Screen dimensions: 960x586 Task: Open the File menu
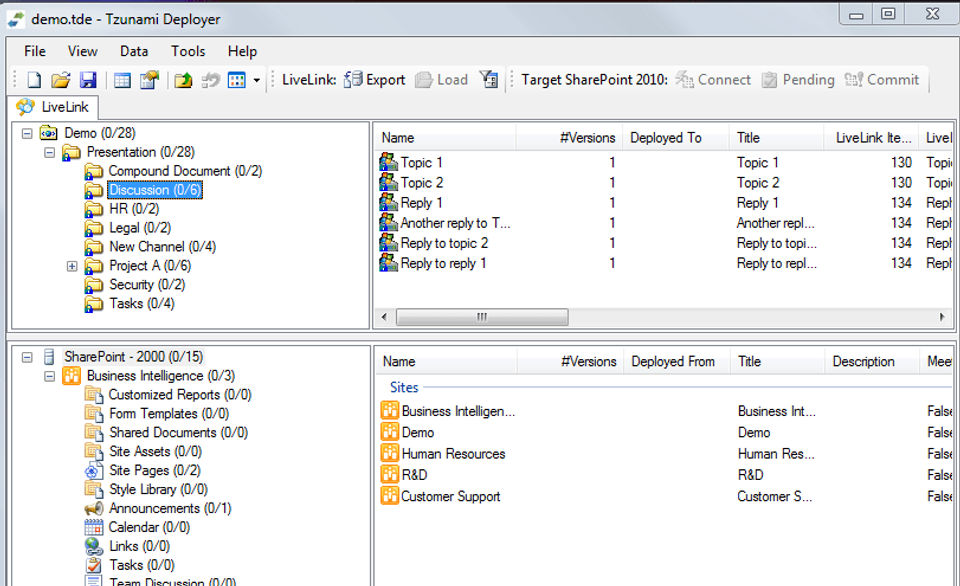coord(35,51)
